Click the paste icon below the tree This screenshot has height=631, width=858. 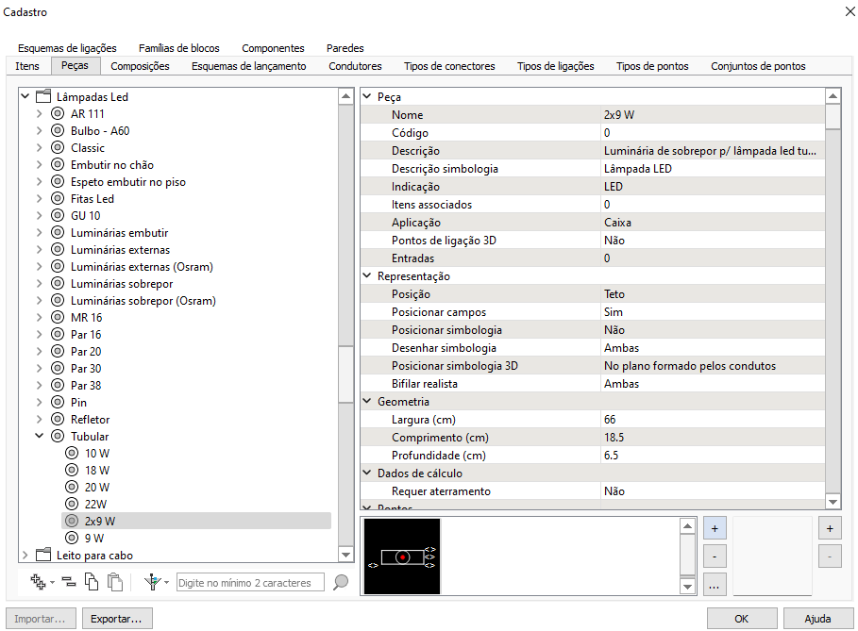pos(114,582)
